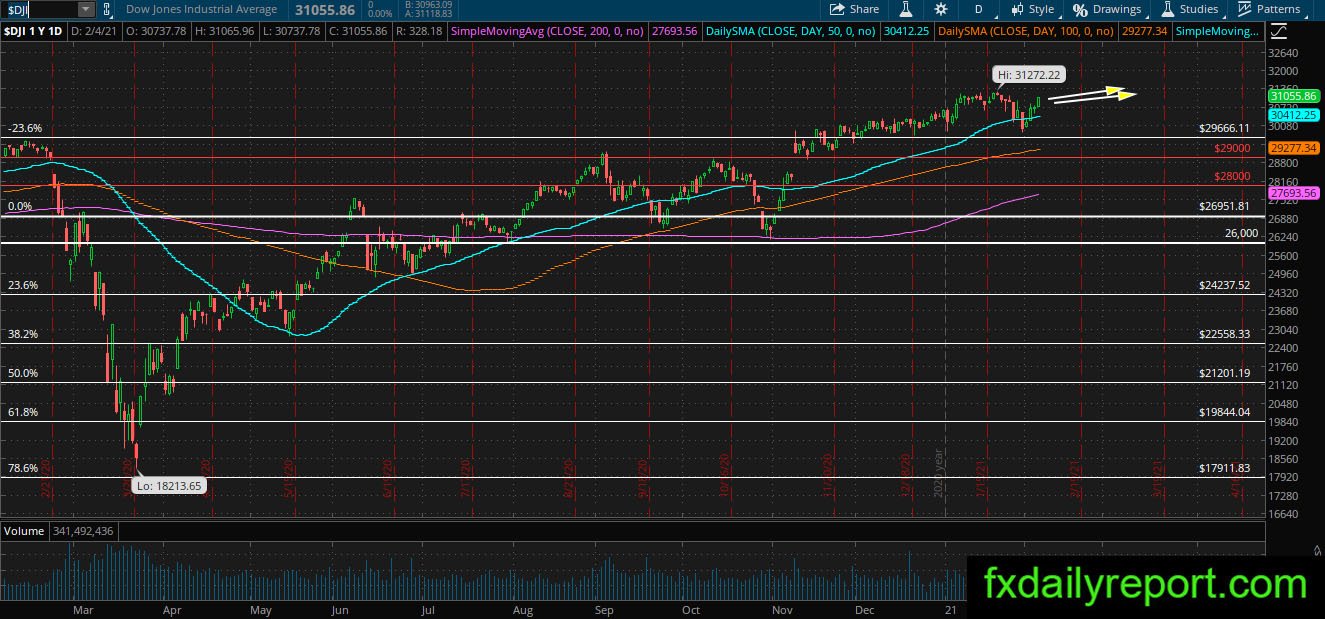1325x619 pixels.
Task: Select the $26951.81 Fibonacci level label
Action: click(x=1225, y=206)
